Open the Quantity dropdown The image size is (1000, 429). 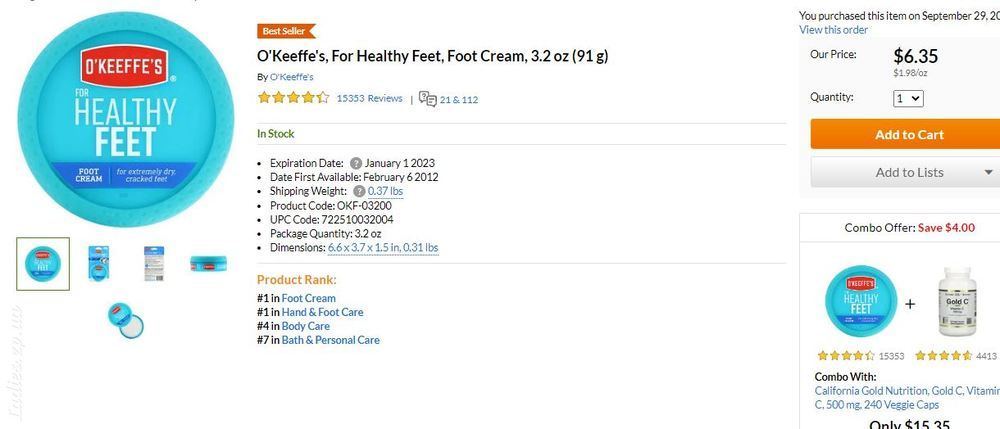pyautogui.click(x=908, y=99)
